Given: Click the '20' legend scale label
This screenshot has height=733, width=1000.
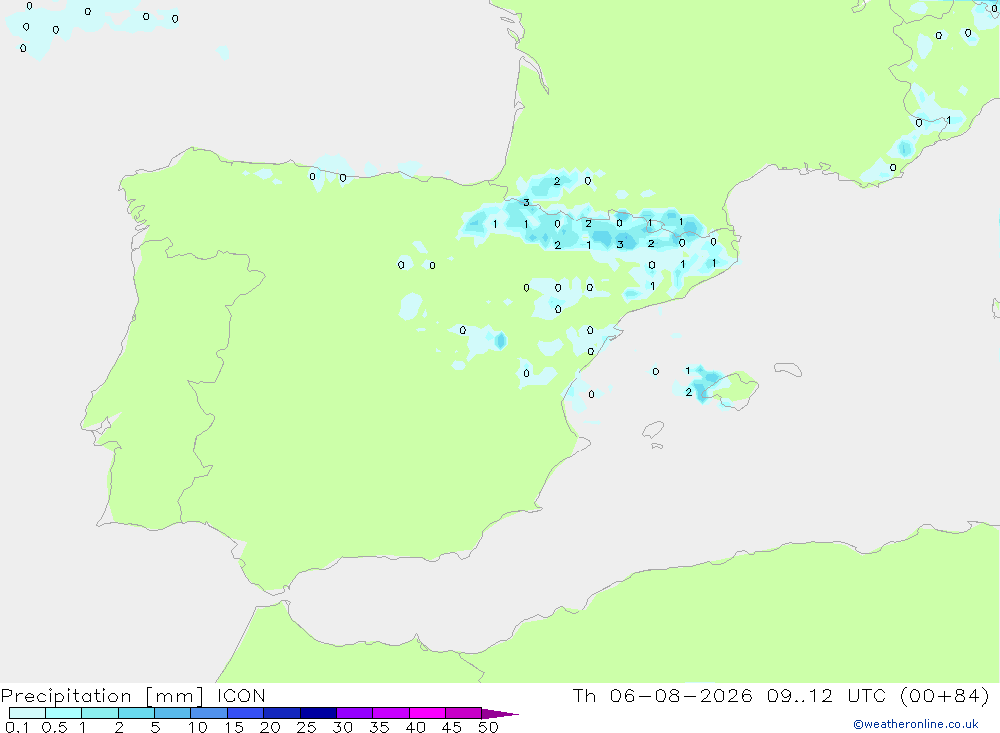Looking at the screenshot, I should [270, 727].
